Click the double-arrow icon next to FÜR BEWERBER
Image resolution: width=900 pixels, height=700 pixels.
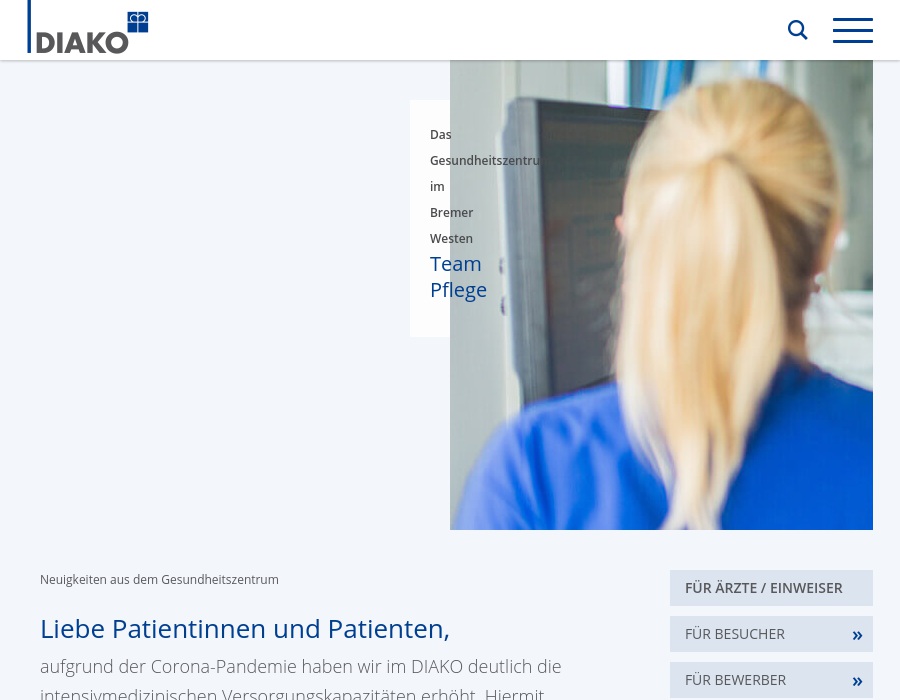[857, 680]
